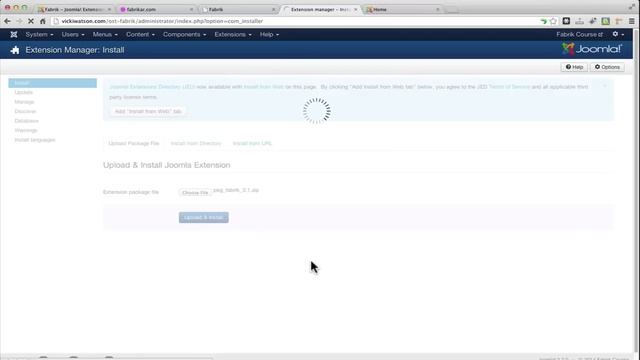Click the Fabrik Course site link

tap(580, 35)
